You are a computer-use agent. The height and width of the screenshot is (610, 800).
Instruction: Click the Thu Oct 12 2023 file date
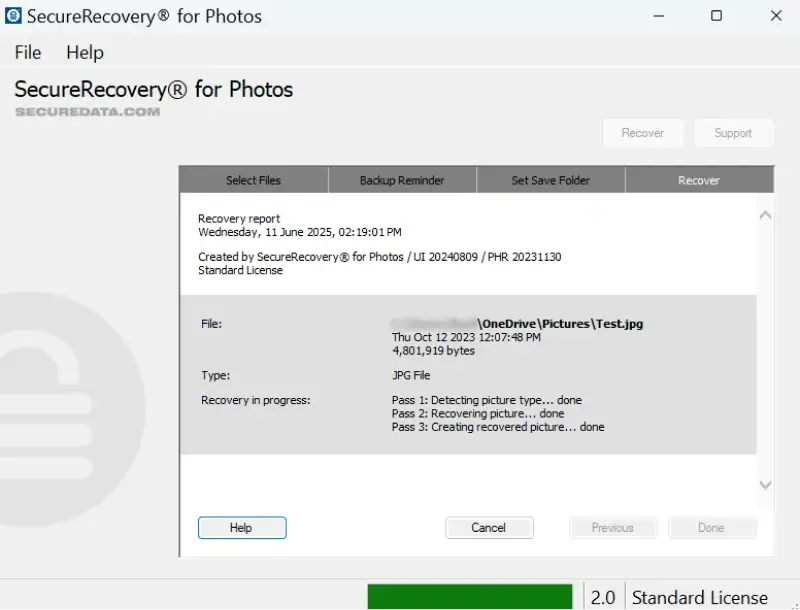[x=466, y=337]
